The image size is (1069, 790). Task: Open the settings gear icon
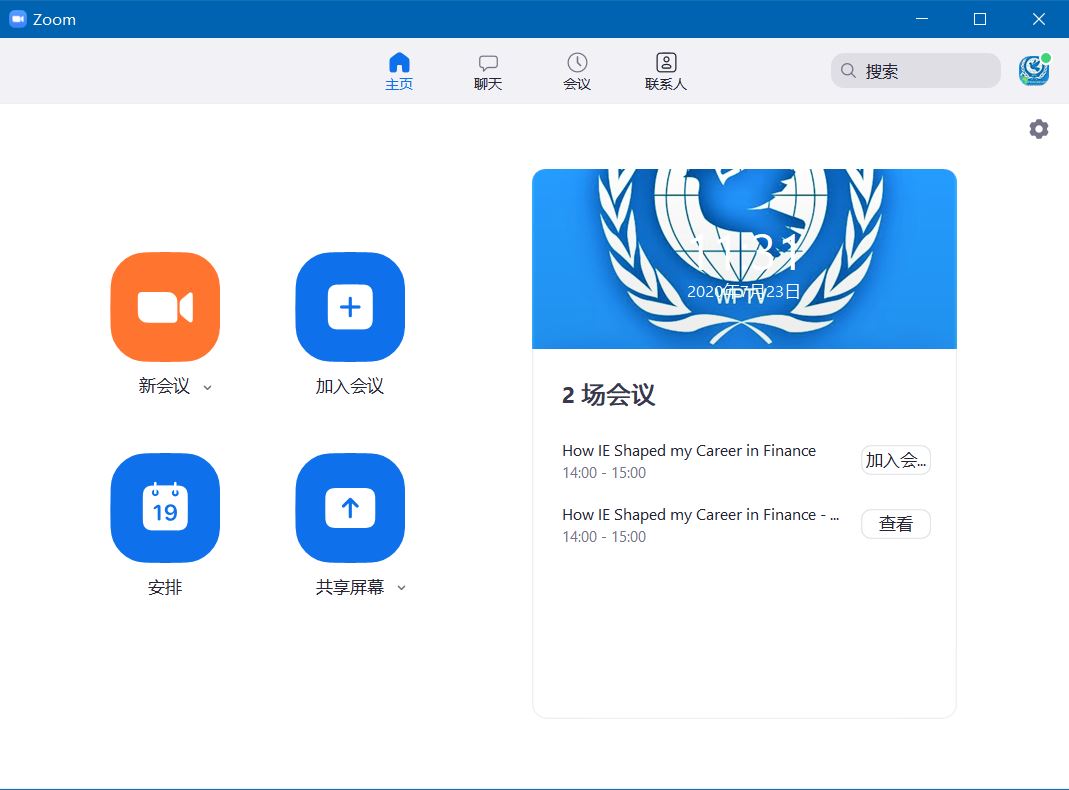point(1038,129)
